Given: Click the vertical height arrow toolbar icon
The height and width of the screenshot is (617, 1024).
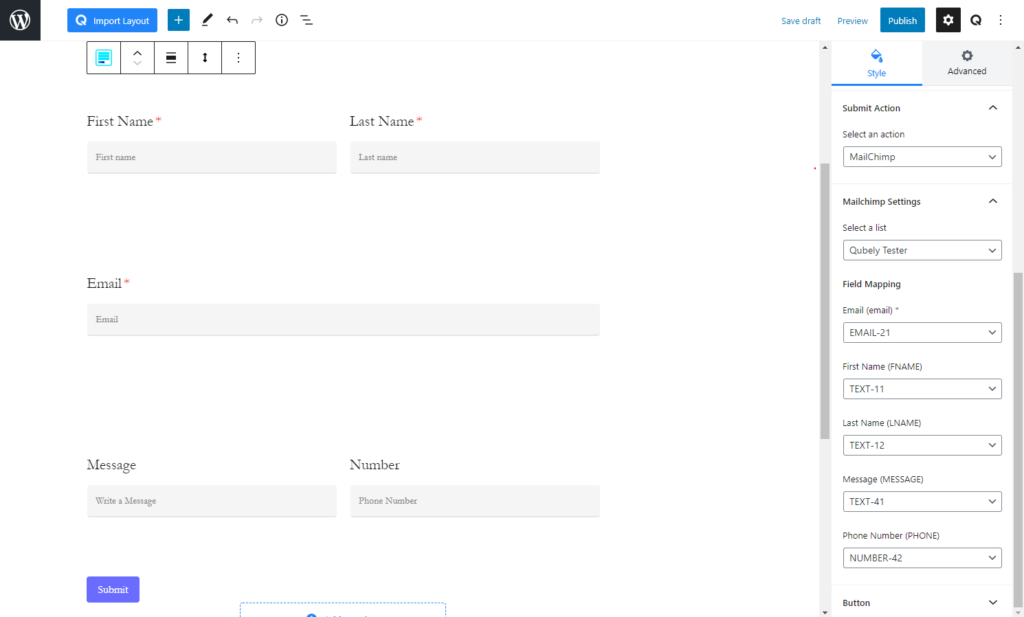Looking at the screenshot, I should click(x=204, y=57).
